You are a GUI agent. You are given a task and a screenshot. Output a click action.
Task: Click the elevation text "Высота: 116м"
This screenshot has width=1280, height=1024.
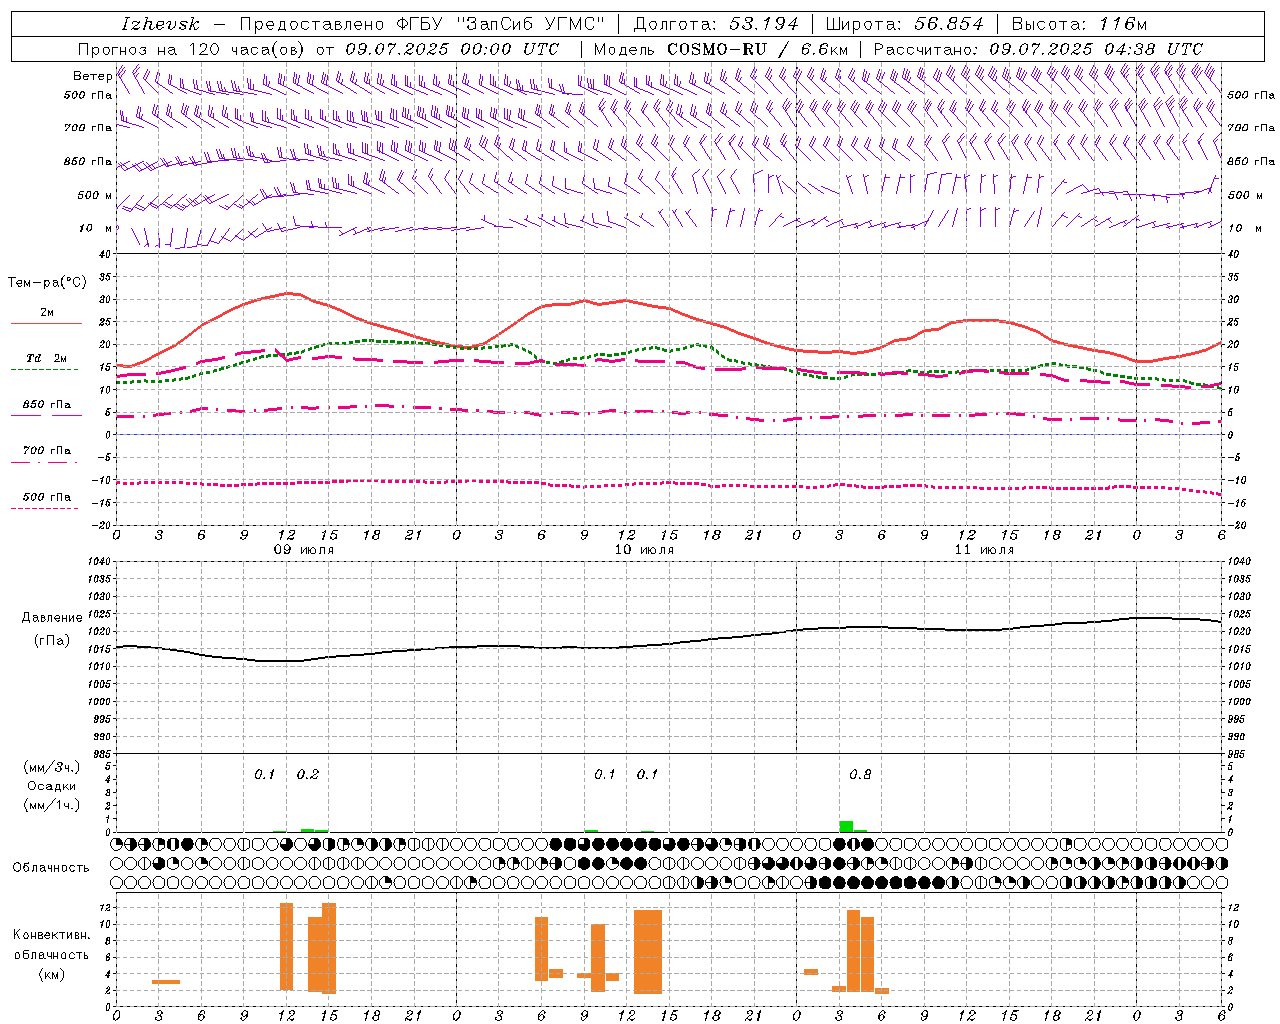[x=1079, y=24]
